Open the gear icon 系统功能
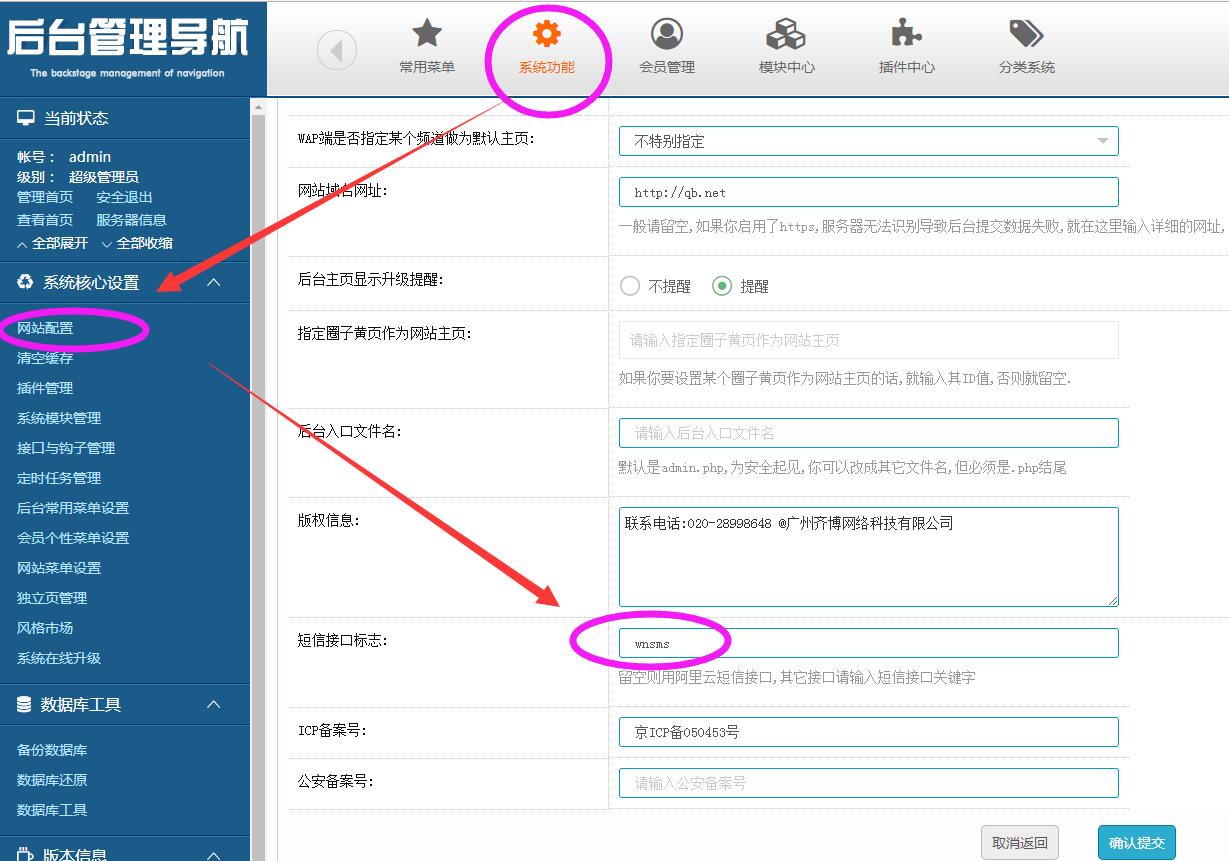1229x861 pixels. point(546,34)
